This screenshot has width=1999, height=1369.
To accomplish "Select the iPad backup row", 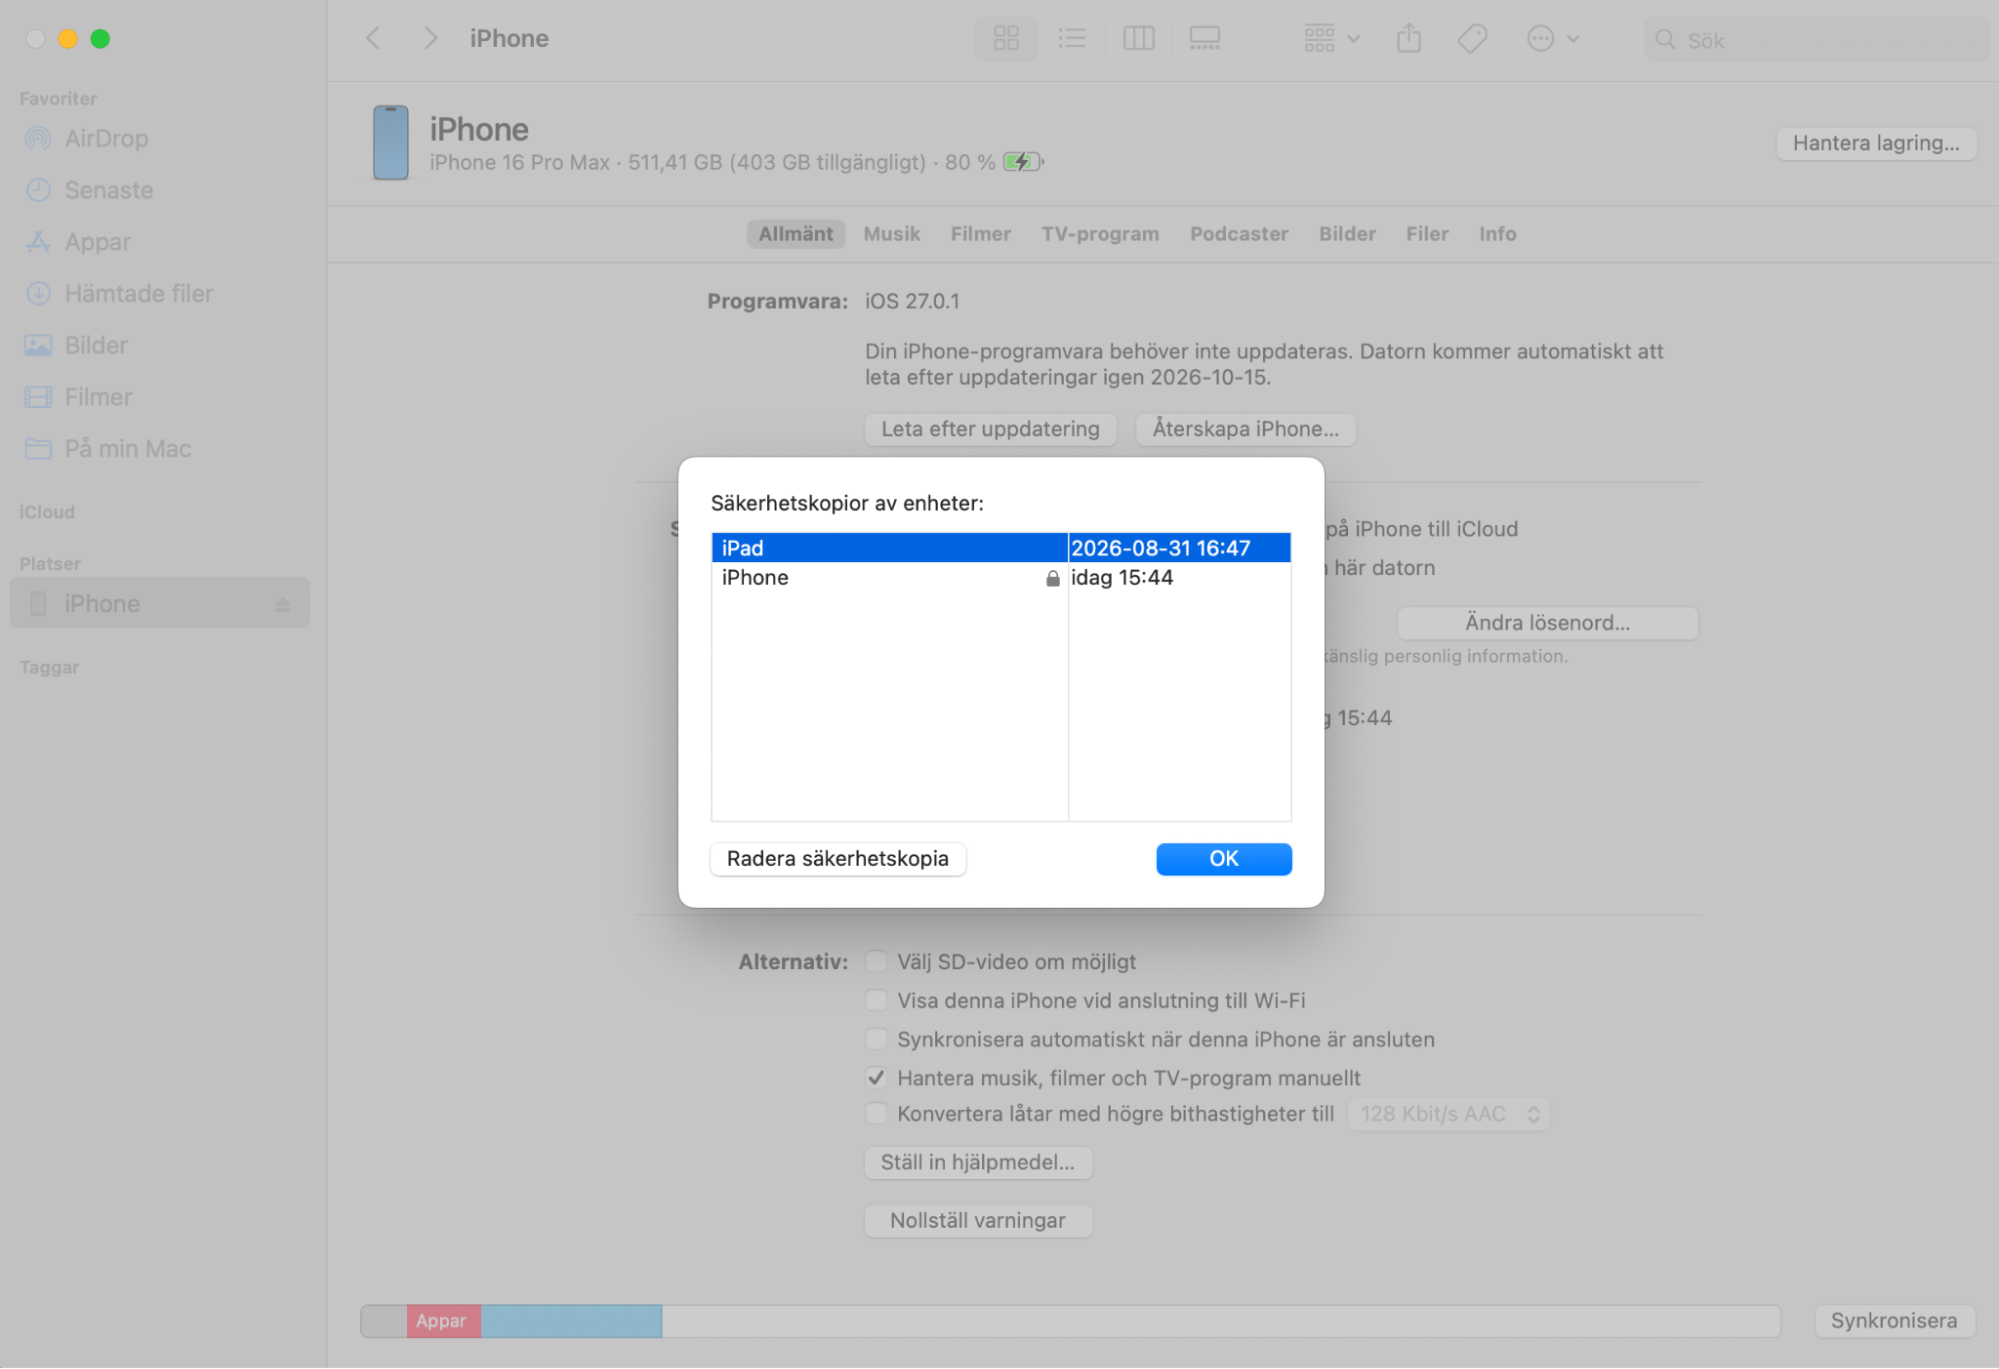I will coord(1001,548).
